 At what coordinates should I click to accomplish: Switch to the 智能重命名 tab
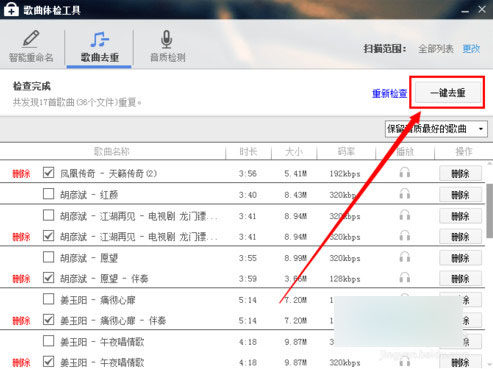point(31,47)
